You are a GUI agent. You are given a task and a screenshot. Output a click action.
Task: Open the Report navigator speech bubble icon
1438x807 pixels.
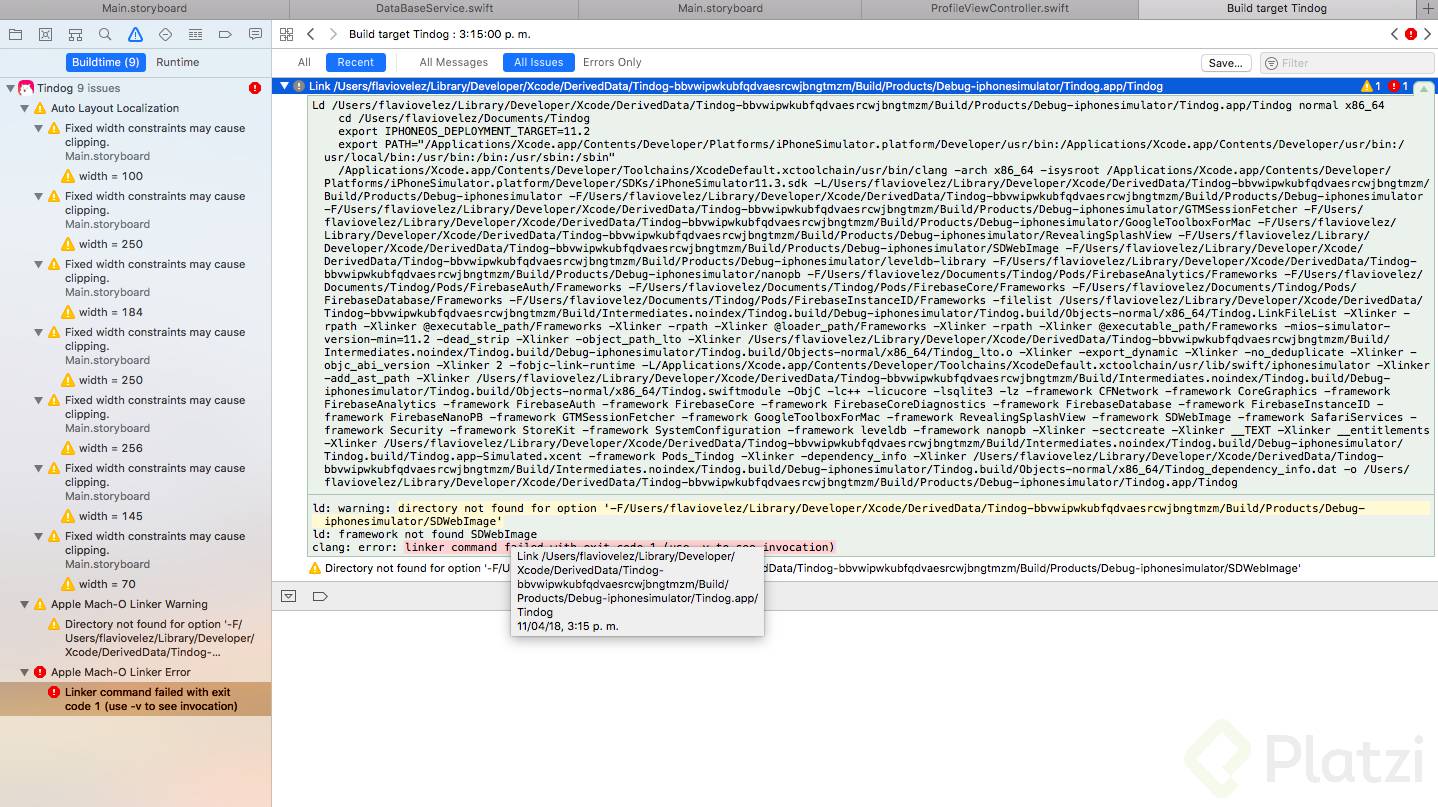[255, 34]
